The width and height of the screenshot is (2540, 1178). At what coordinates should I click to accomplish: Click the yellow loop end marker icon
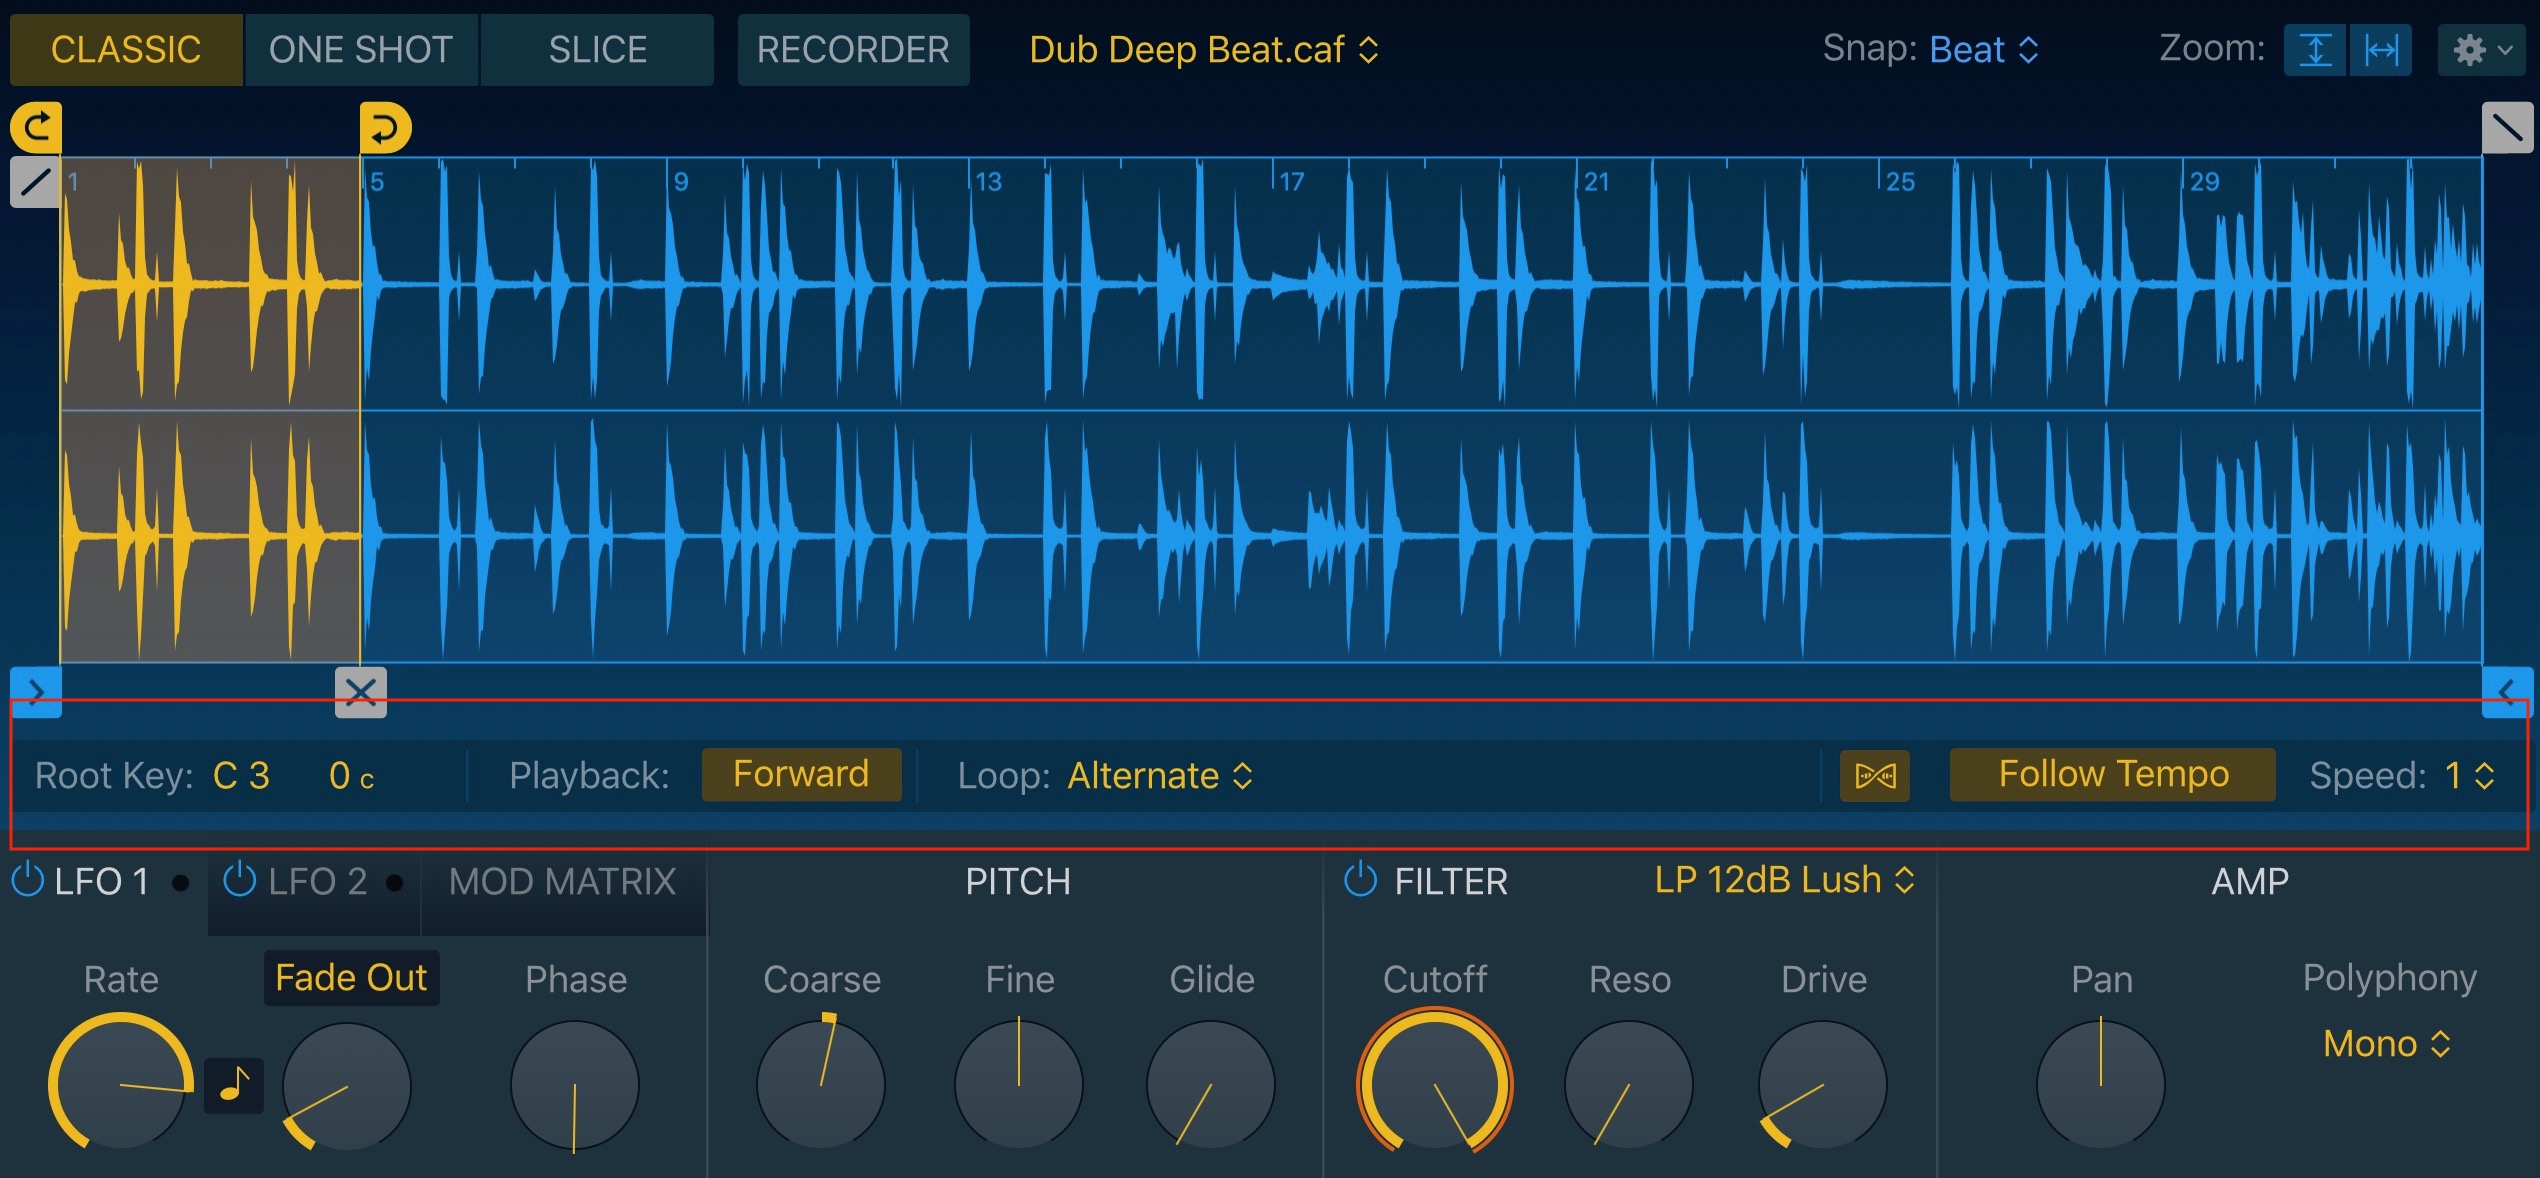click(386, 127)
